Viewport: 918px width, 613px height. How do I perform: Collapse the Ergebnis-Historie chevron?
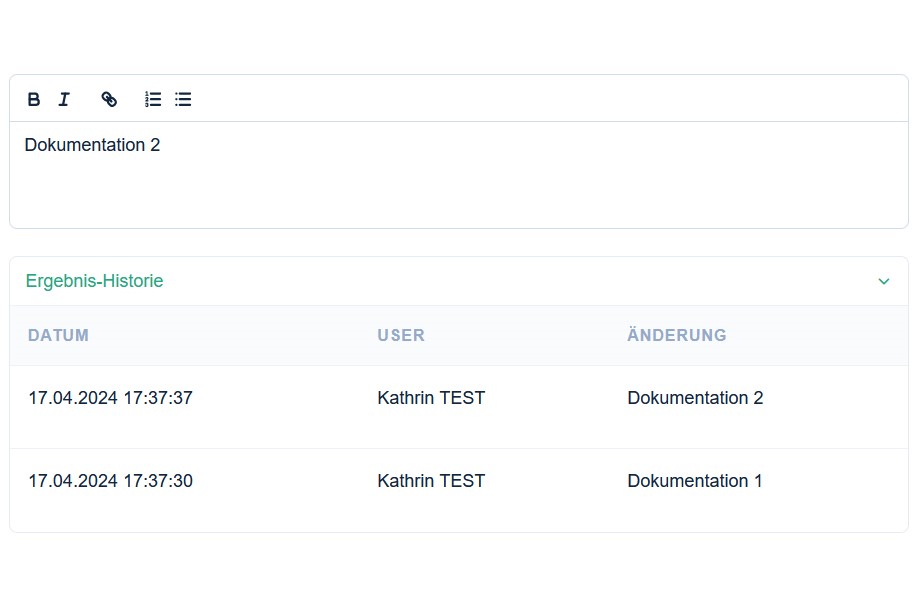tap(884, 282)
